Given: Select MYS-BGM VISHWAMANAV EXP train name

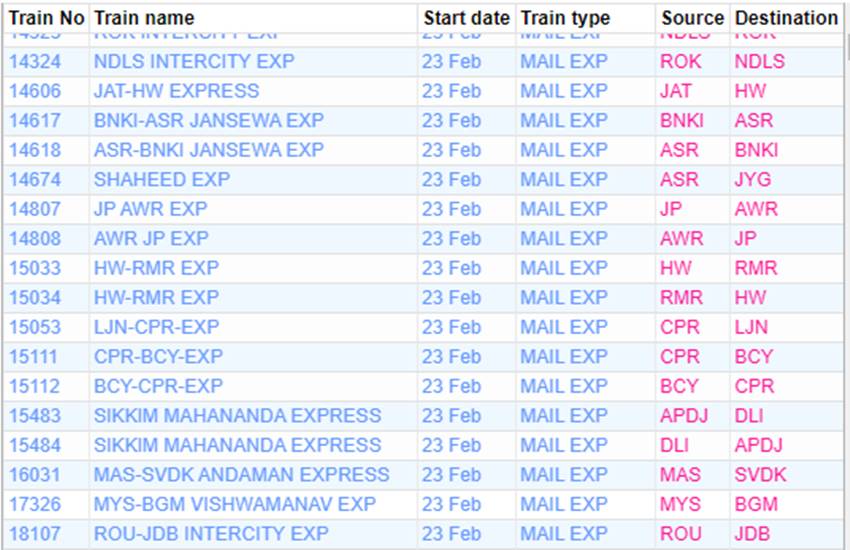Looking at the screenshot, I should coord(235,504).
